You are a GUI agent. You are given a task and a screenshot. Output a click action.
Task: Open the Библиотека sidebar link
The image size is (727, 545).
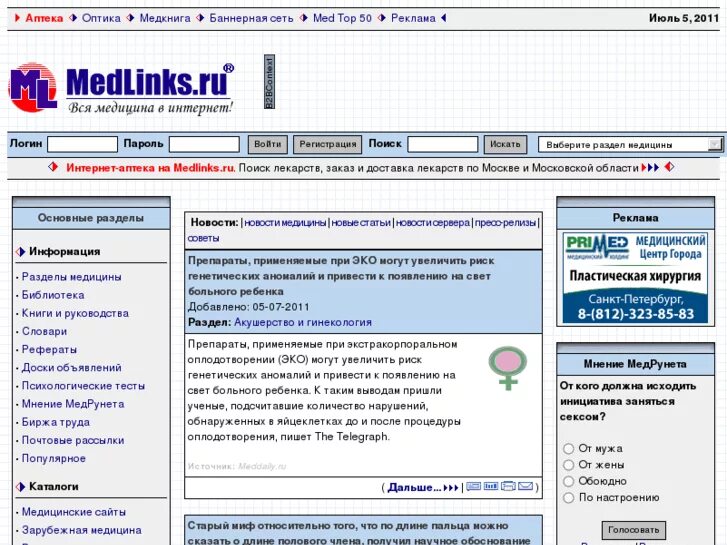[53, 295]
